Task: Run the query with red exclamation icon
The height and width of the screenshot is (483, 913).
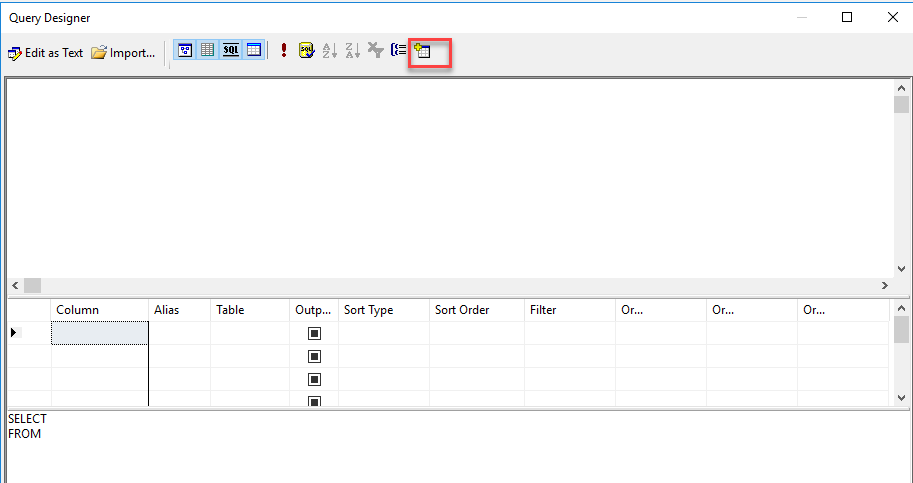Action: (x=284, y=51)
